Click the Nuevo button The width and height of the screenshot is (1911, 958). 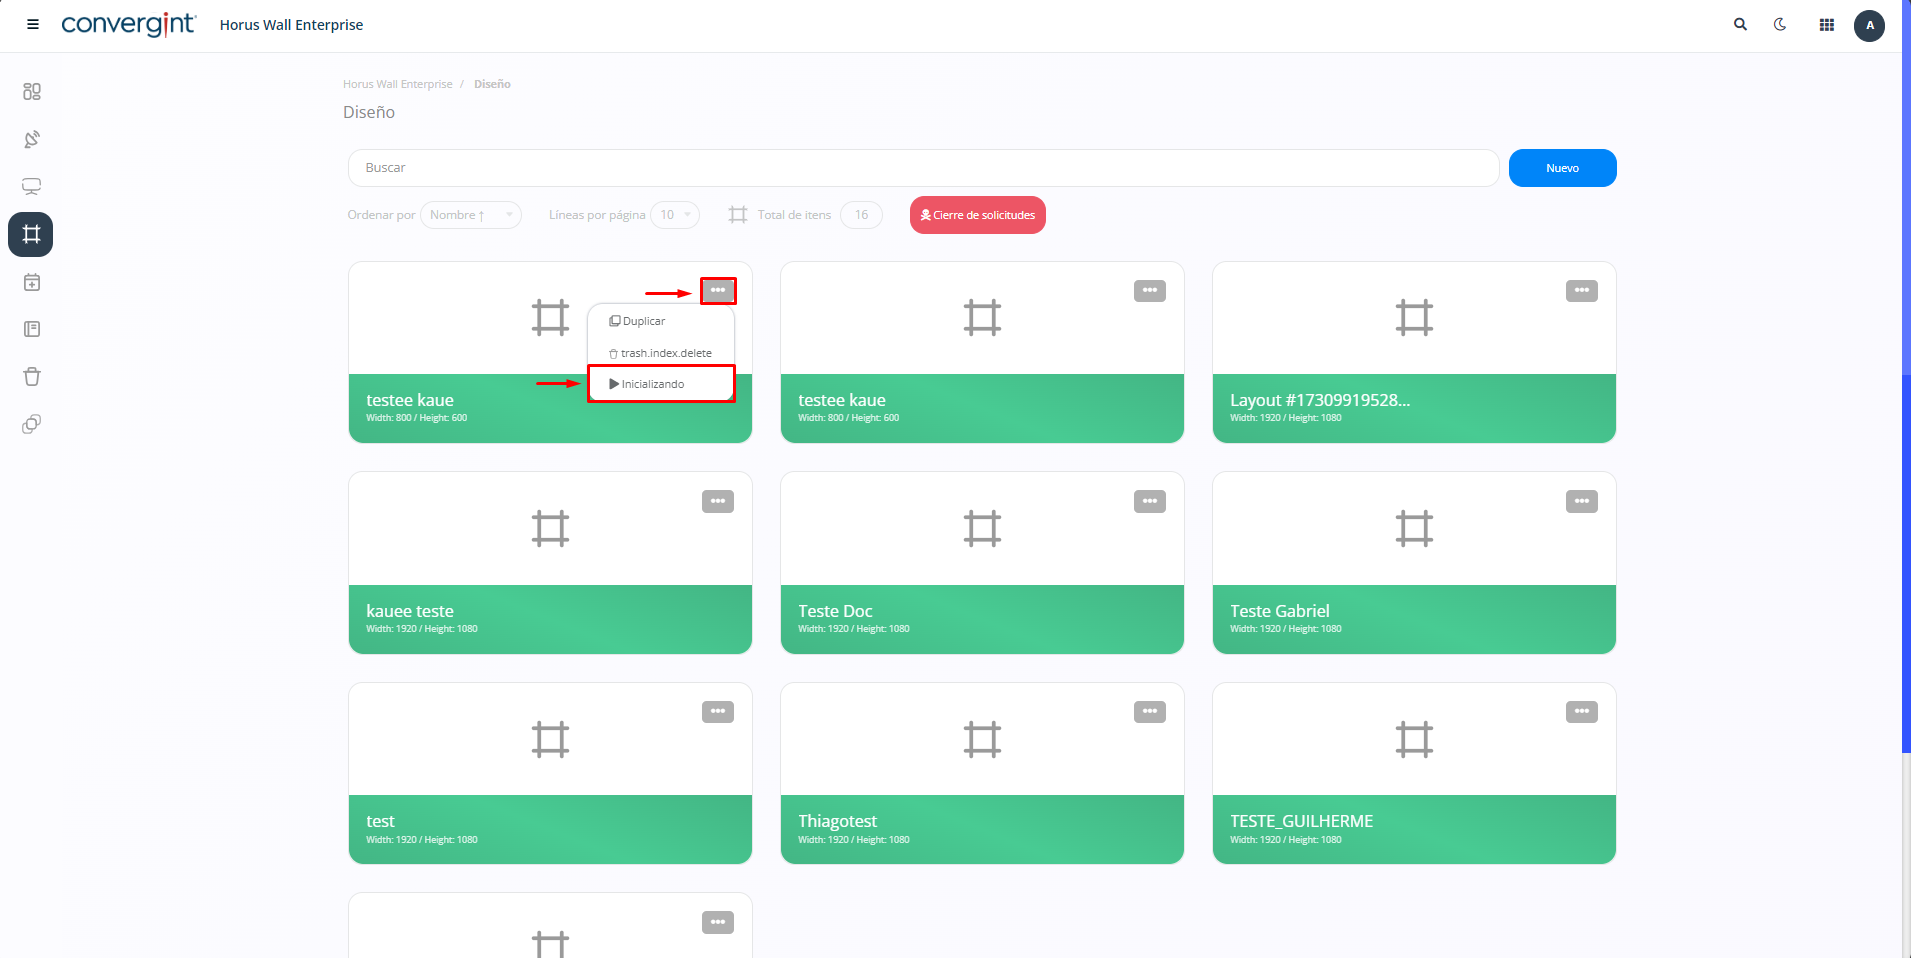1562,168
